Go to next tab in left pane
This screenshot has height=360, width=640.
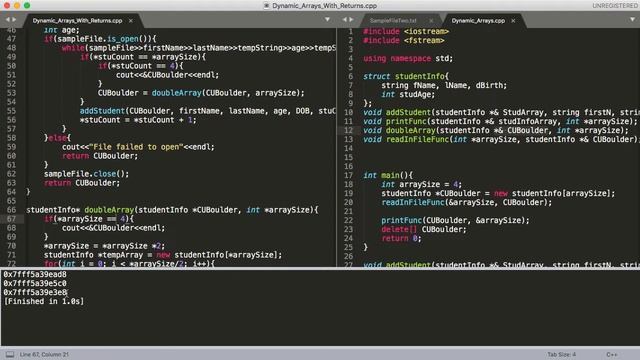coord(14,19)
